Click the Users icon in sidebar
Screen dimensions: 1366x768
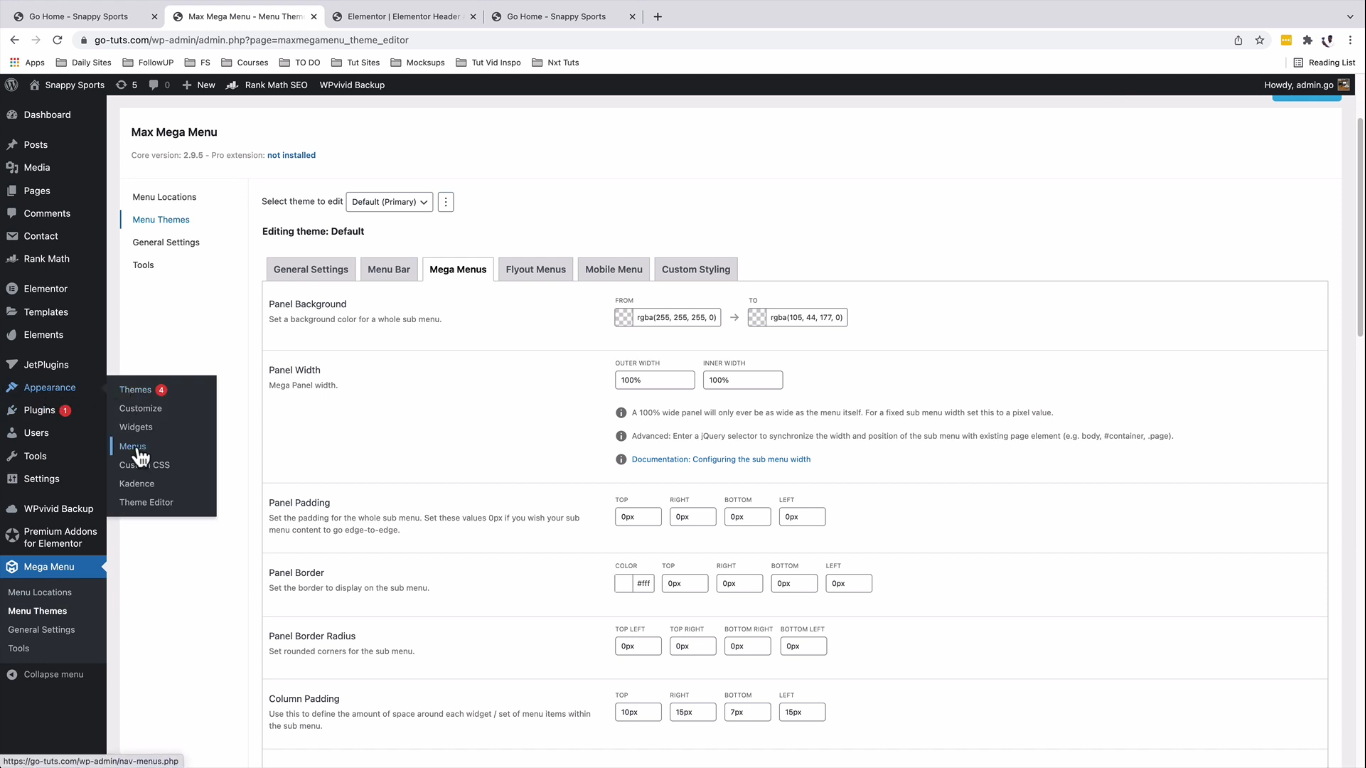pyautogui.click(x=12, y=433)
